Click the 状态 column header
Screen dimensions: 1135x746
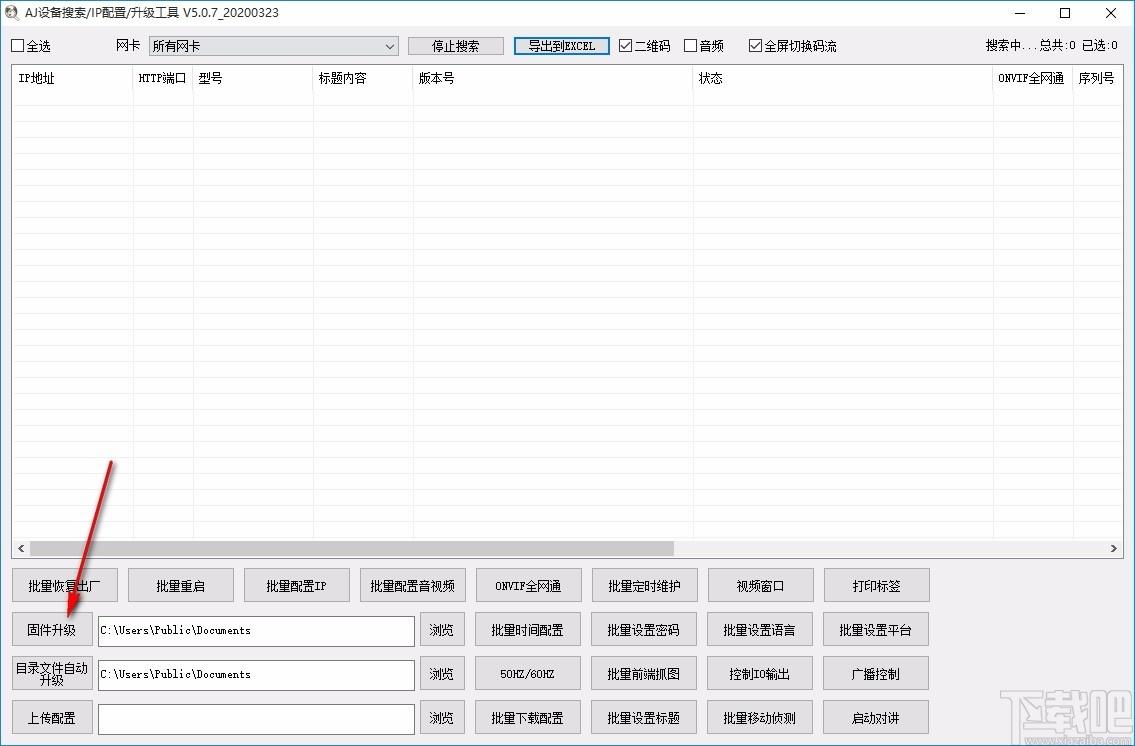(842, 78)
